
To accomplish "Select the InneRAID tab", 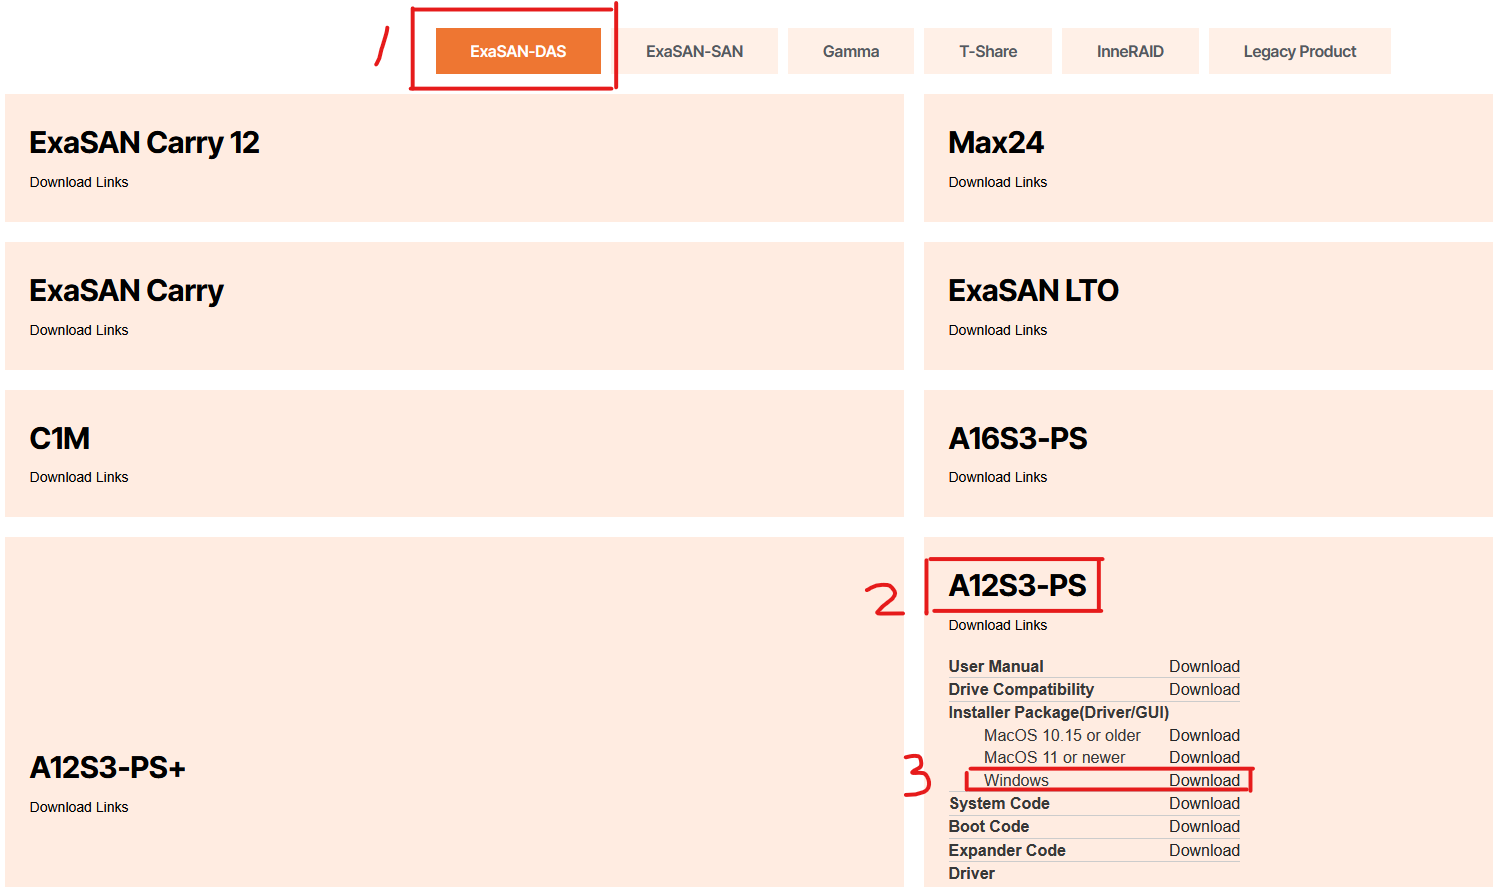I will 1129,51.
